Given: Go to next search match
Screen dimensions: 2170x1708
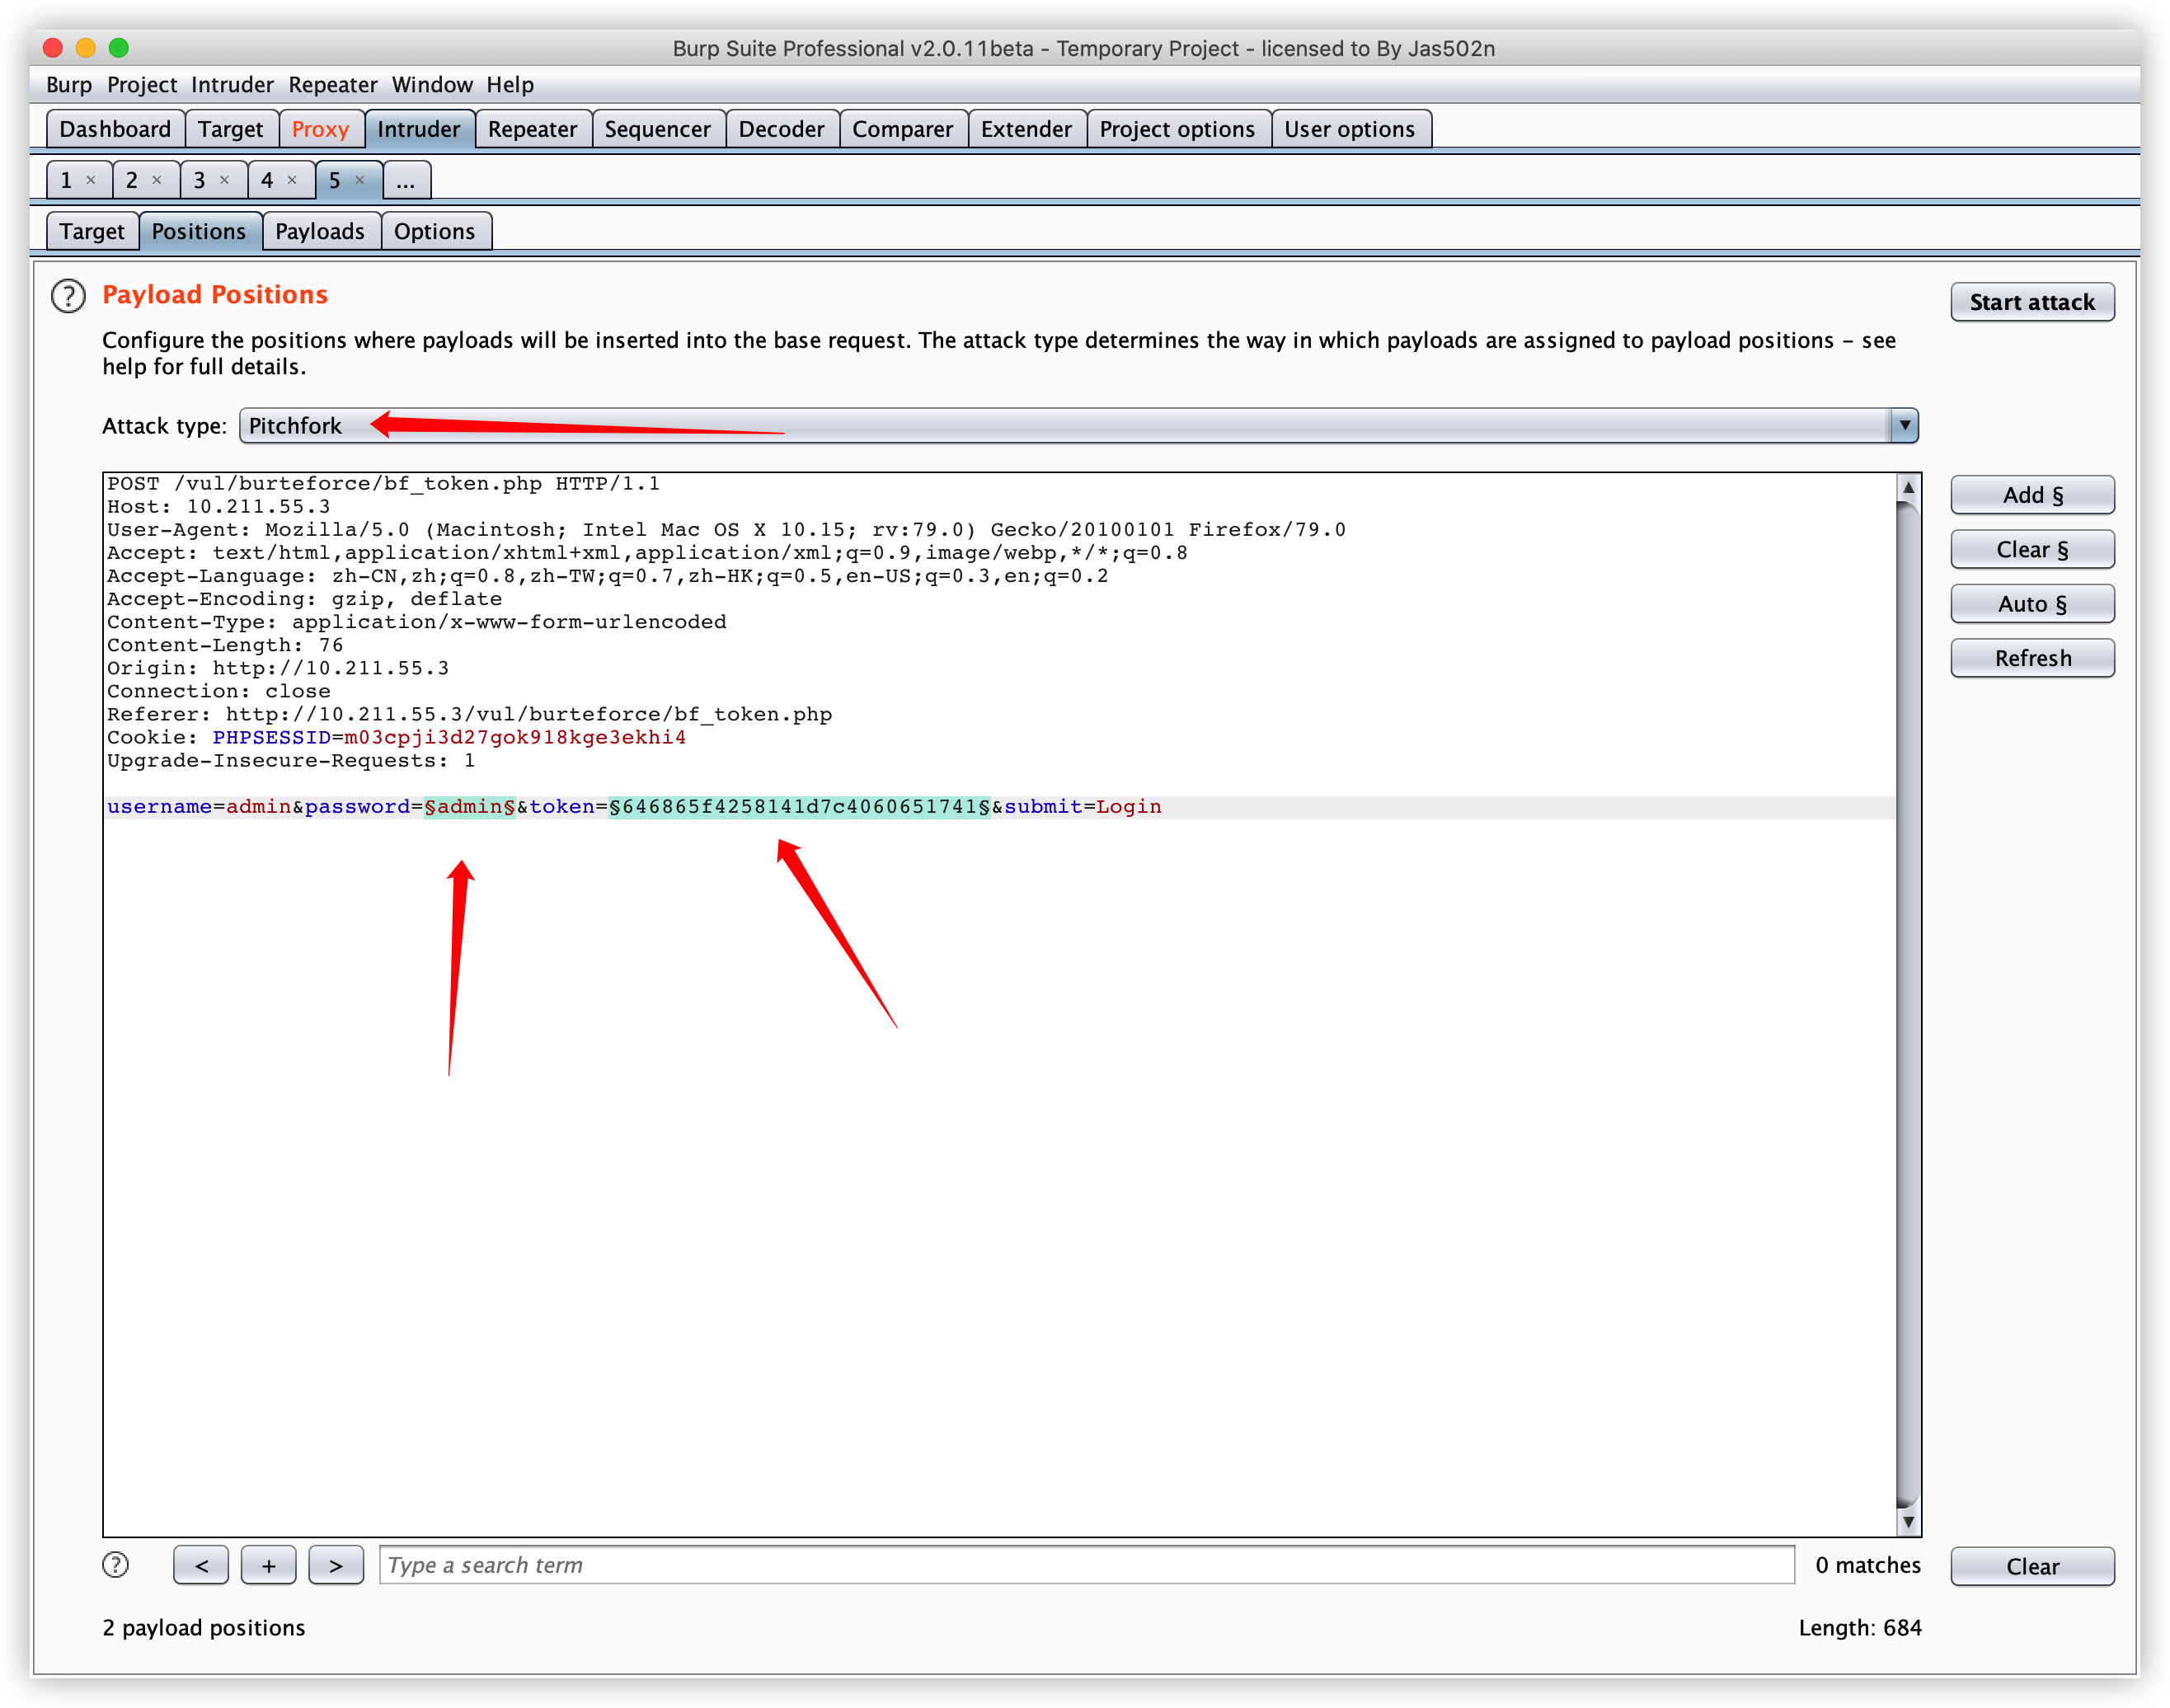Looking at the screenshot, I should point(336,1566).
